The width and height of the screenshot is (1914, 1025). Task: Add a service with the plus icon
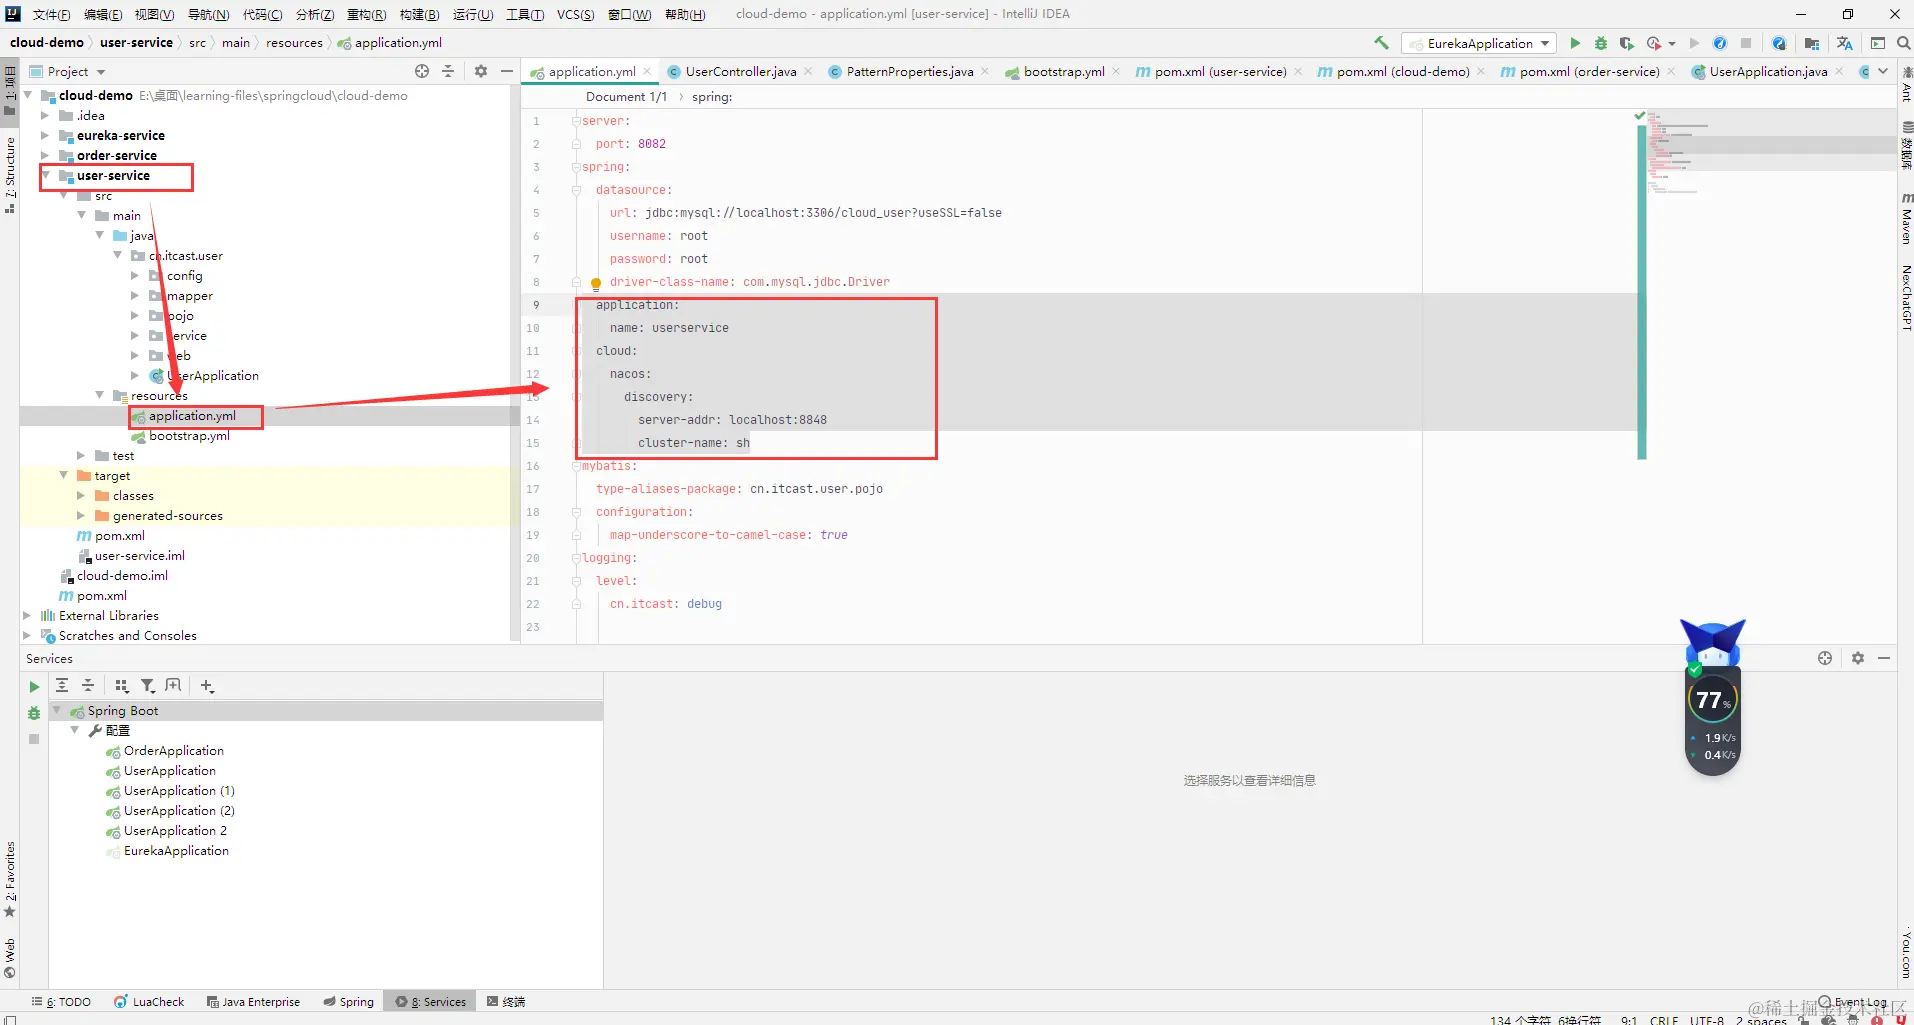pos(207,685)
